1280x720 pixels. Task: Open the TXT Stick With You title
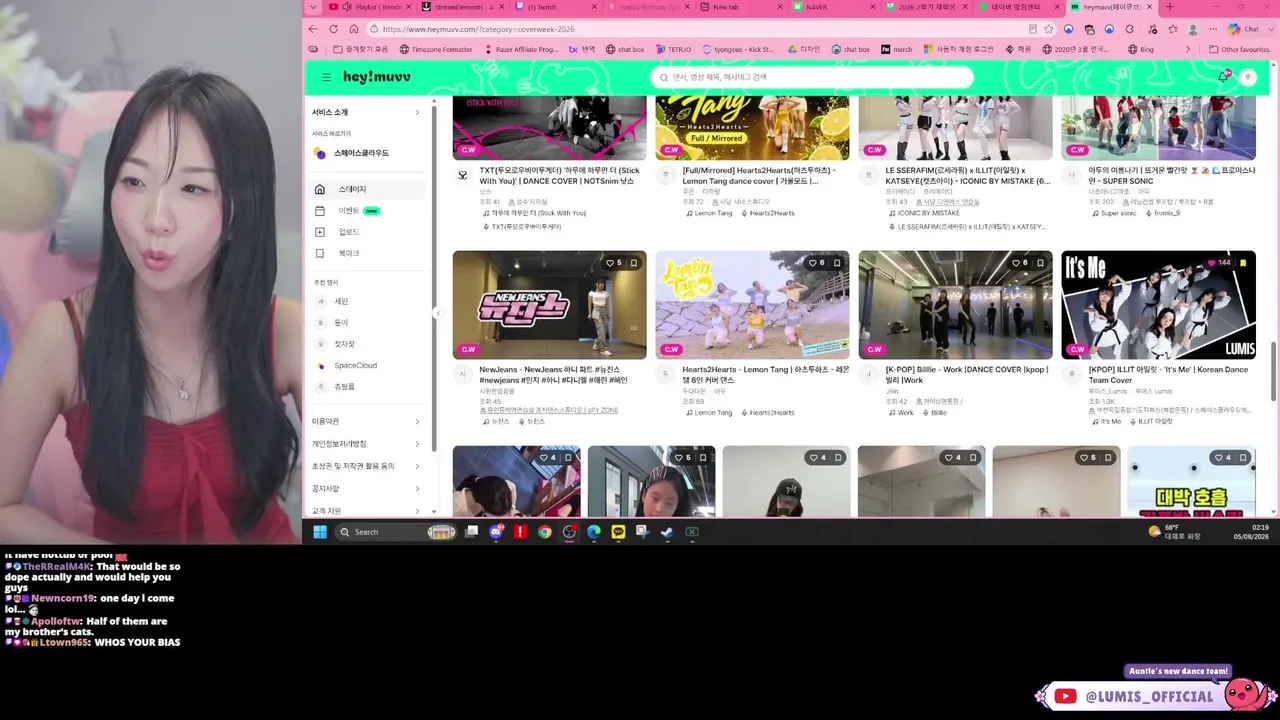click(x=560, y=176)
